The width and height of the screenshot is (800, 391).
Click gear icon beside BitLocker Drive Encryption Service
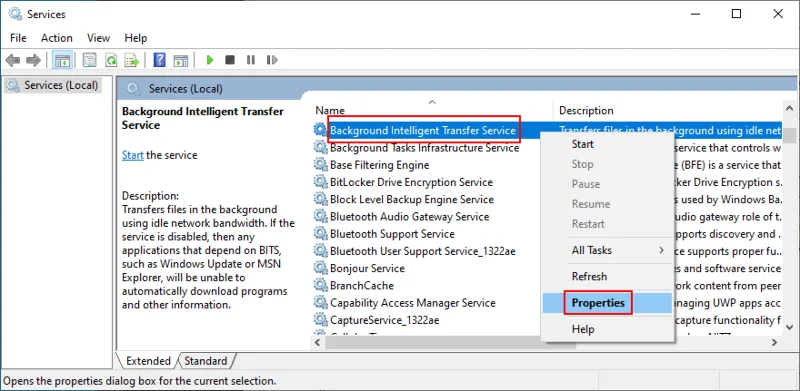click(x=320, y=182)
